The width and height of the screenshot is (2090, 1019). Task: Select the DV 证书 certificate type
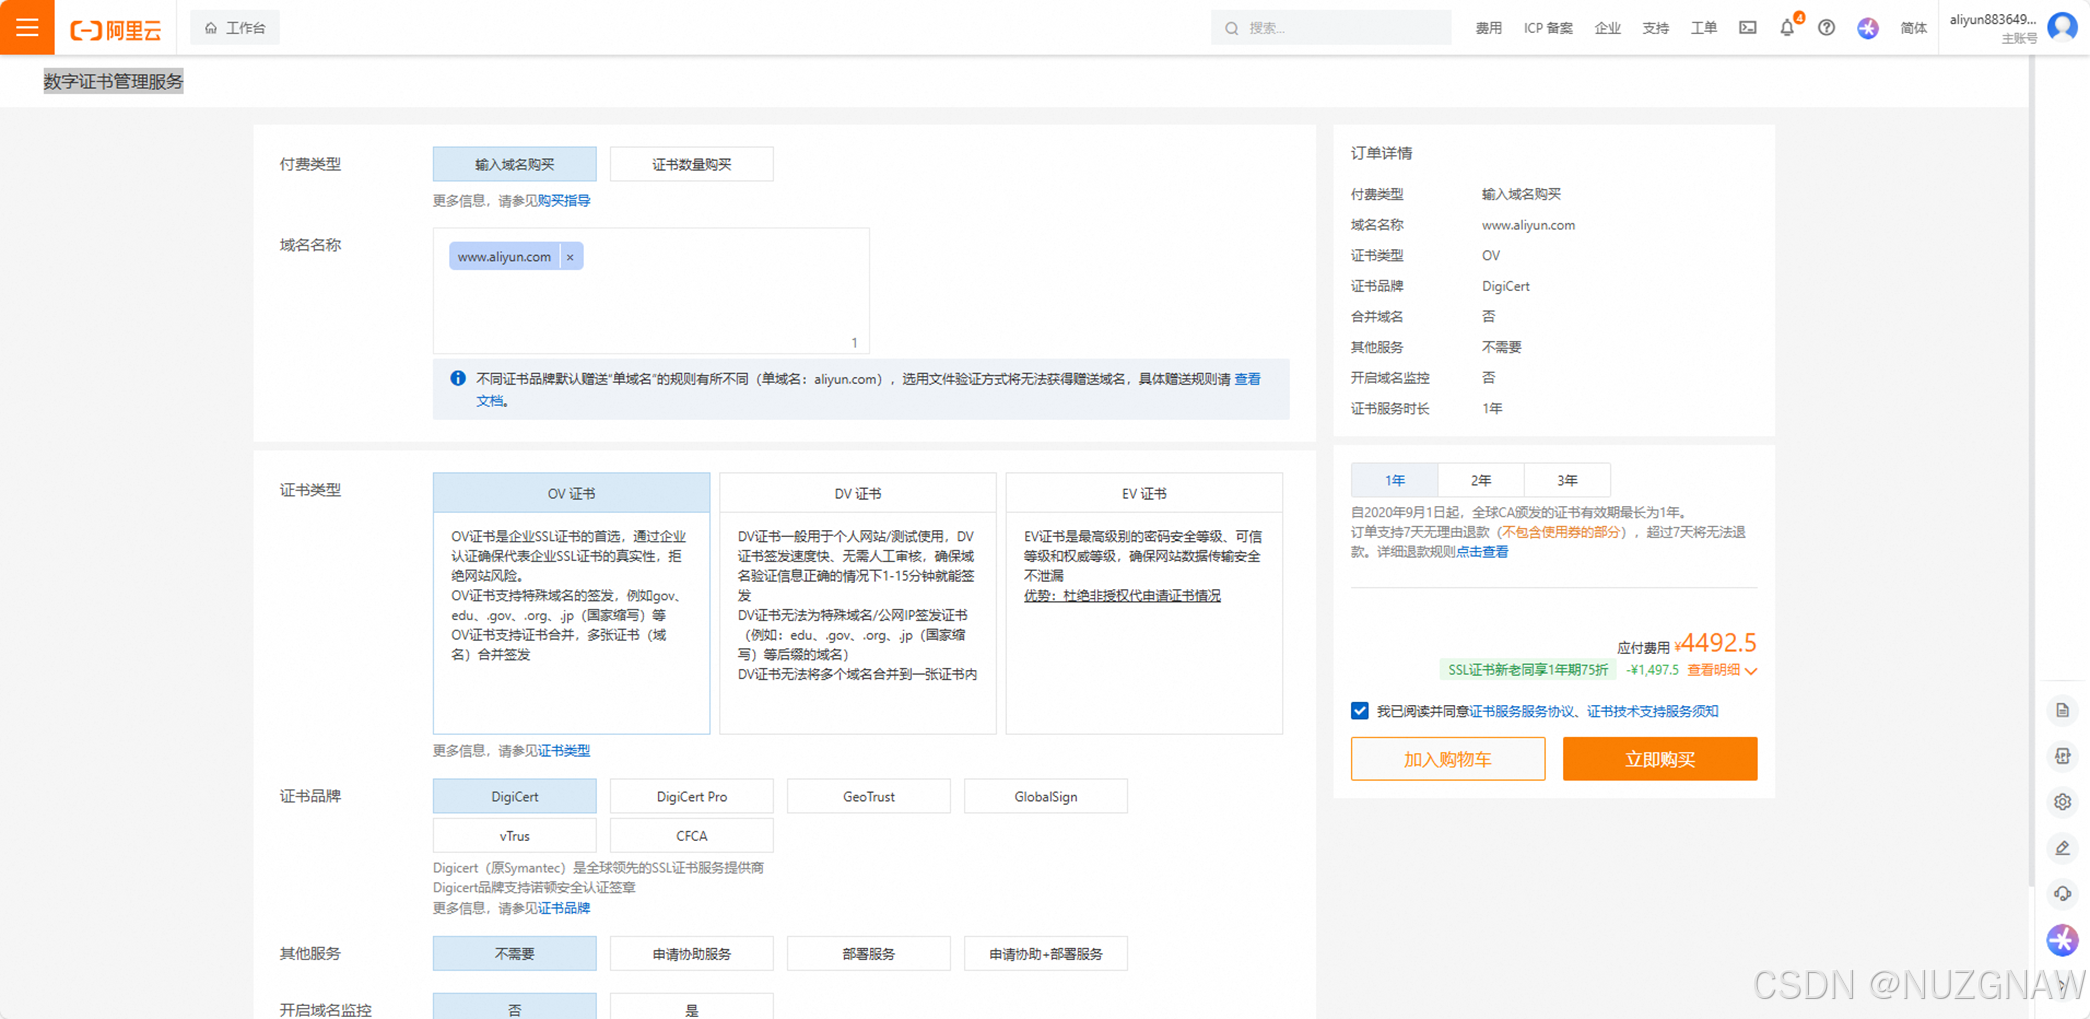(858, 493)
